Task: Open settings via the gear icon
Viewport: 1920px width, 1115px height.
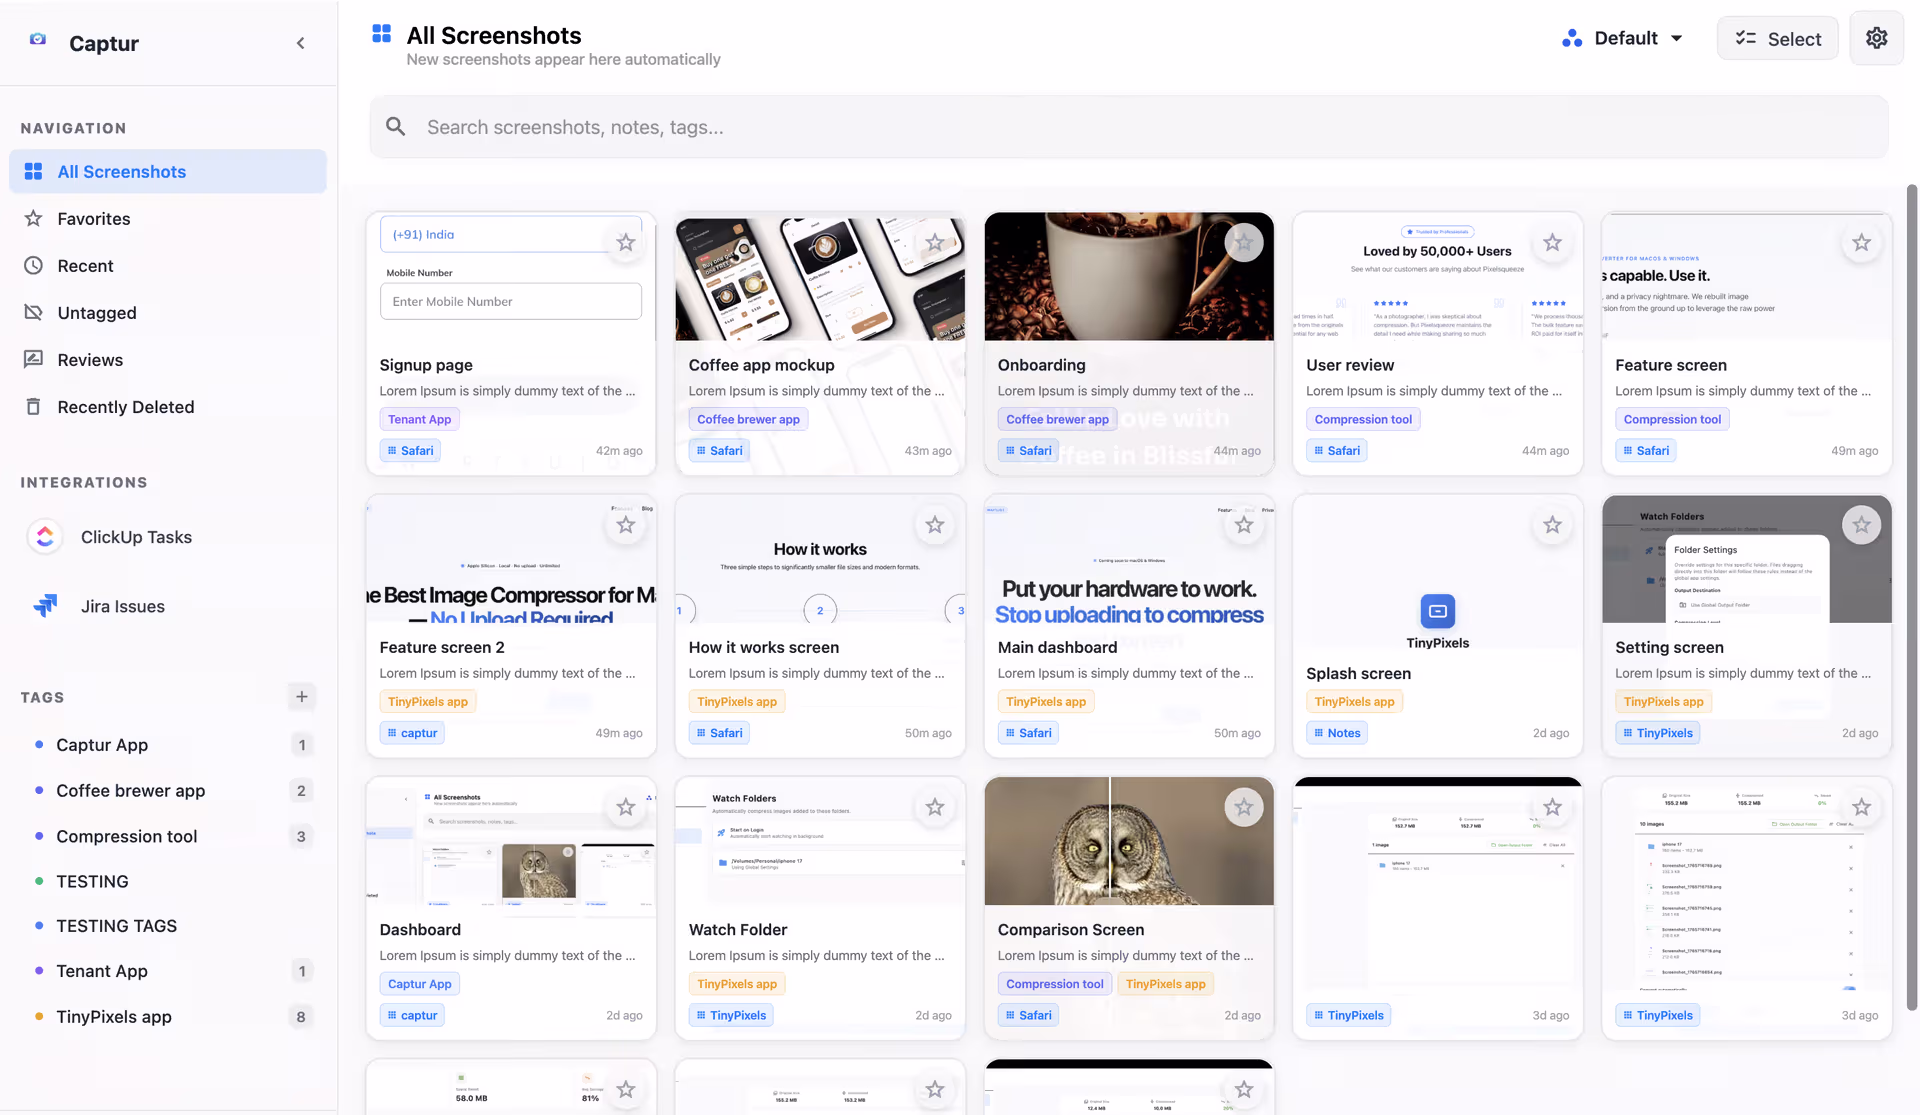Action: point(1876,38)
